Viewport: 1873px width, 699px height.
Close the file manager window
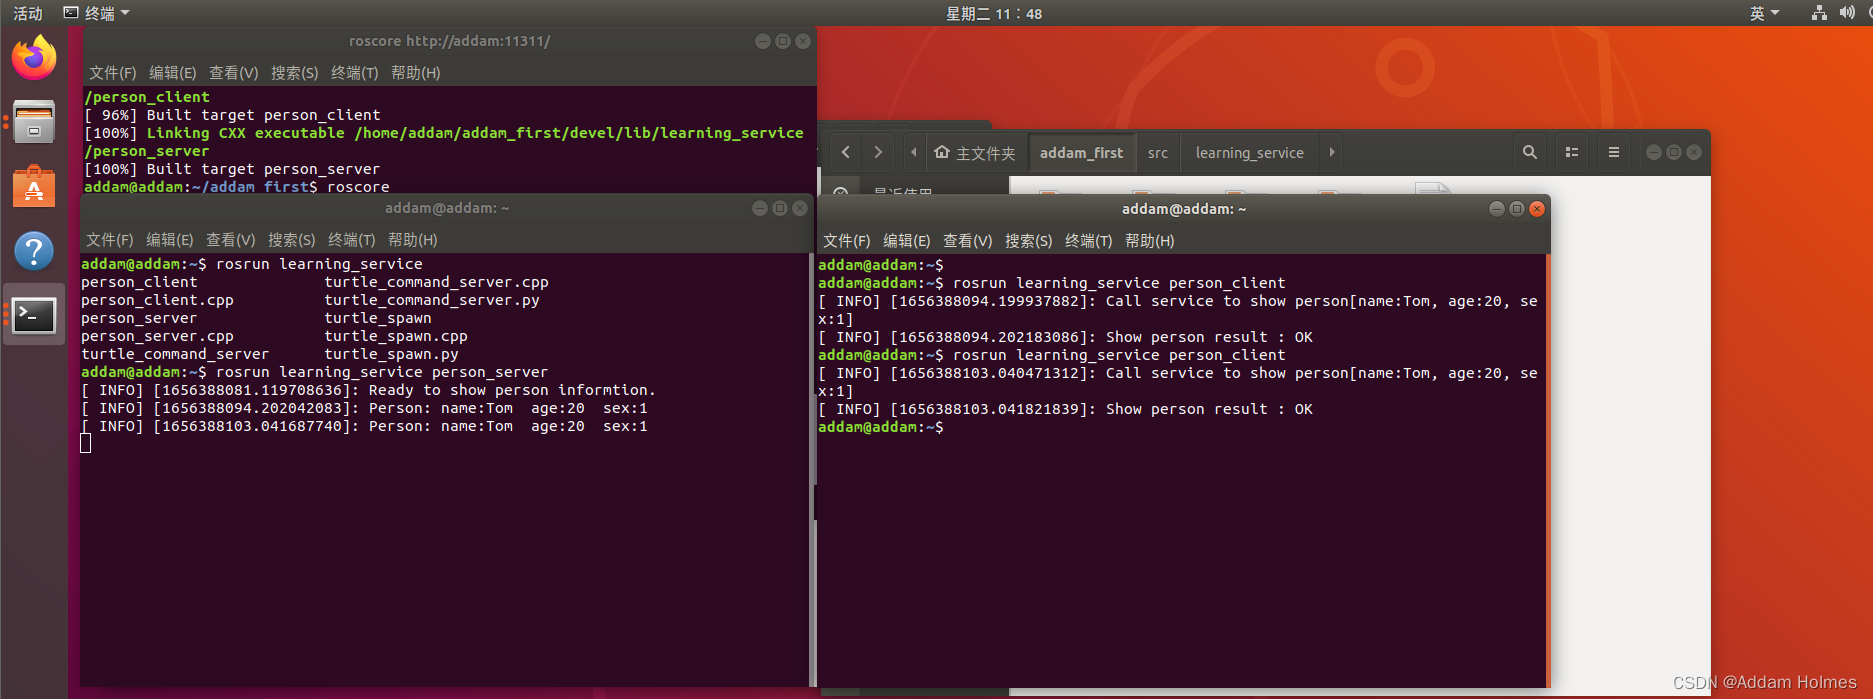coord(1694,152)
